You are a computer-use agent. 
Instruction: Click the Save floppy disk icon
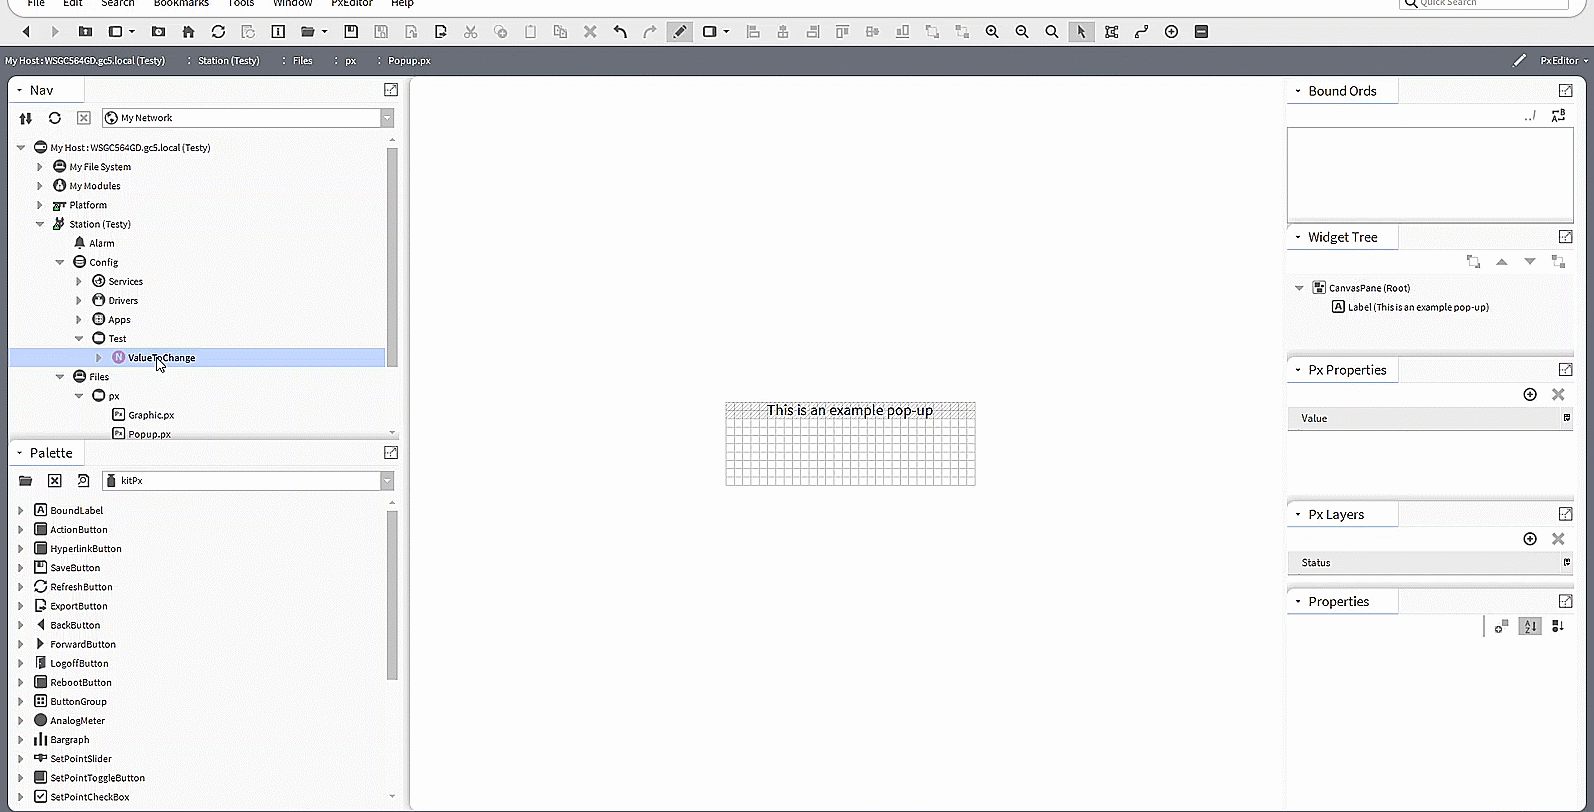click(350, 32)
